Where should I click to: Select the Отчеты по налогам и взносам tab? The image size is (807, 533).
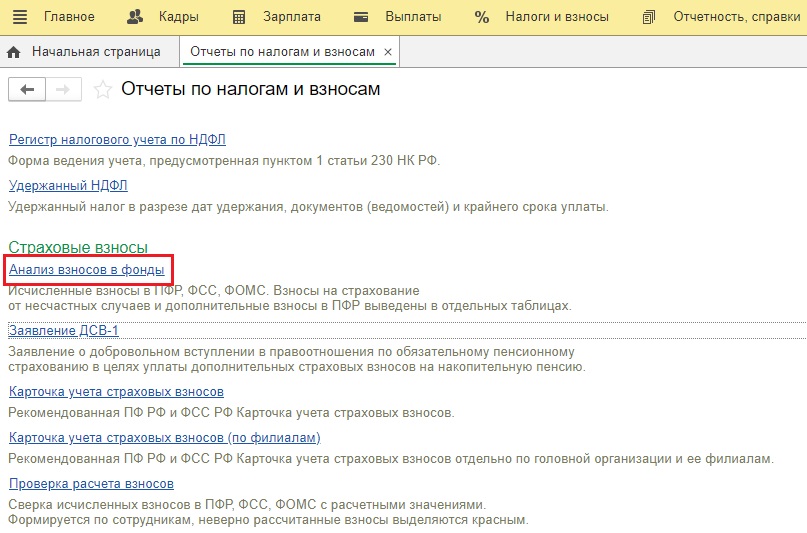pos(290,51)
